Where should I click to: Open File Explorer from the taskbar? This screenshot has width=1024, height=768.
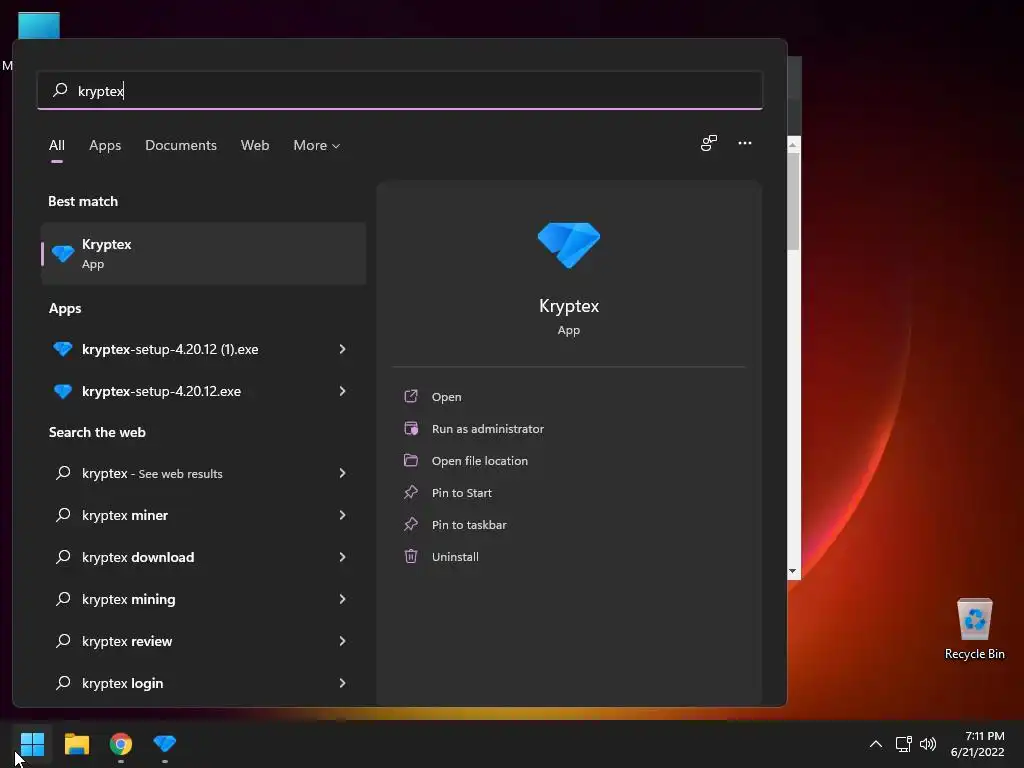point(76,743)
